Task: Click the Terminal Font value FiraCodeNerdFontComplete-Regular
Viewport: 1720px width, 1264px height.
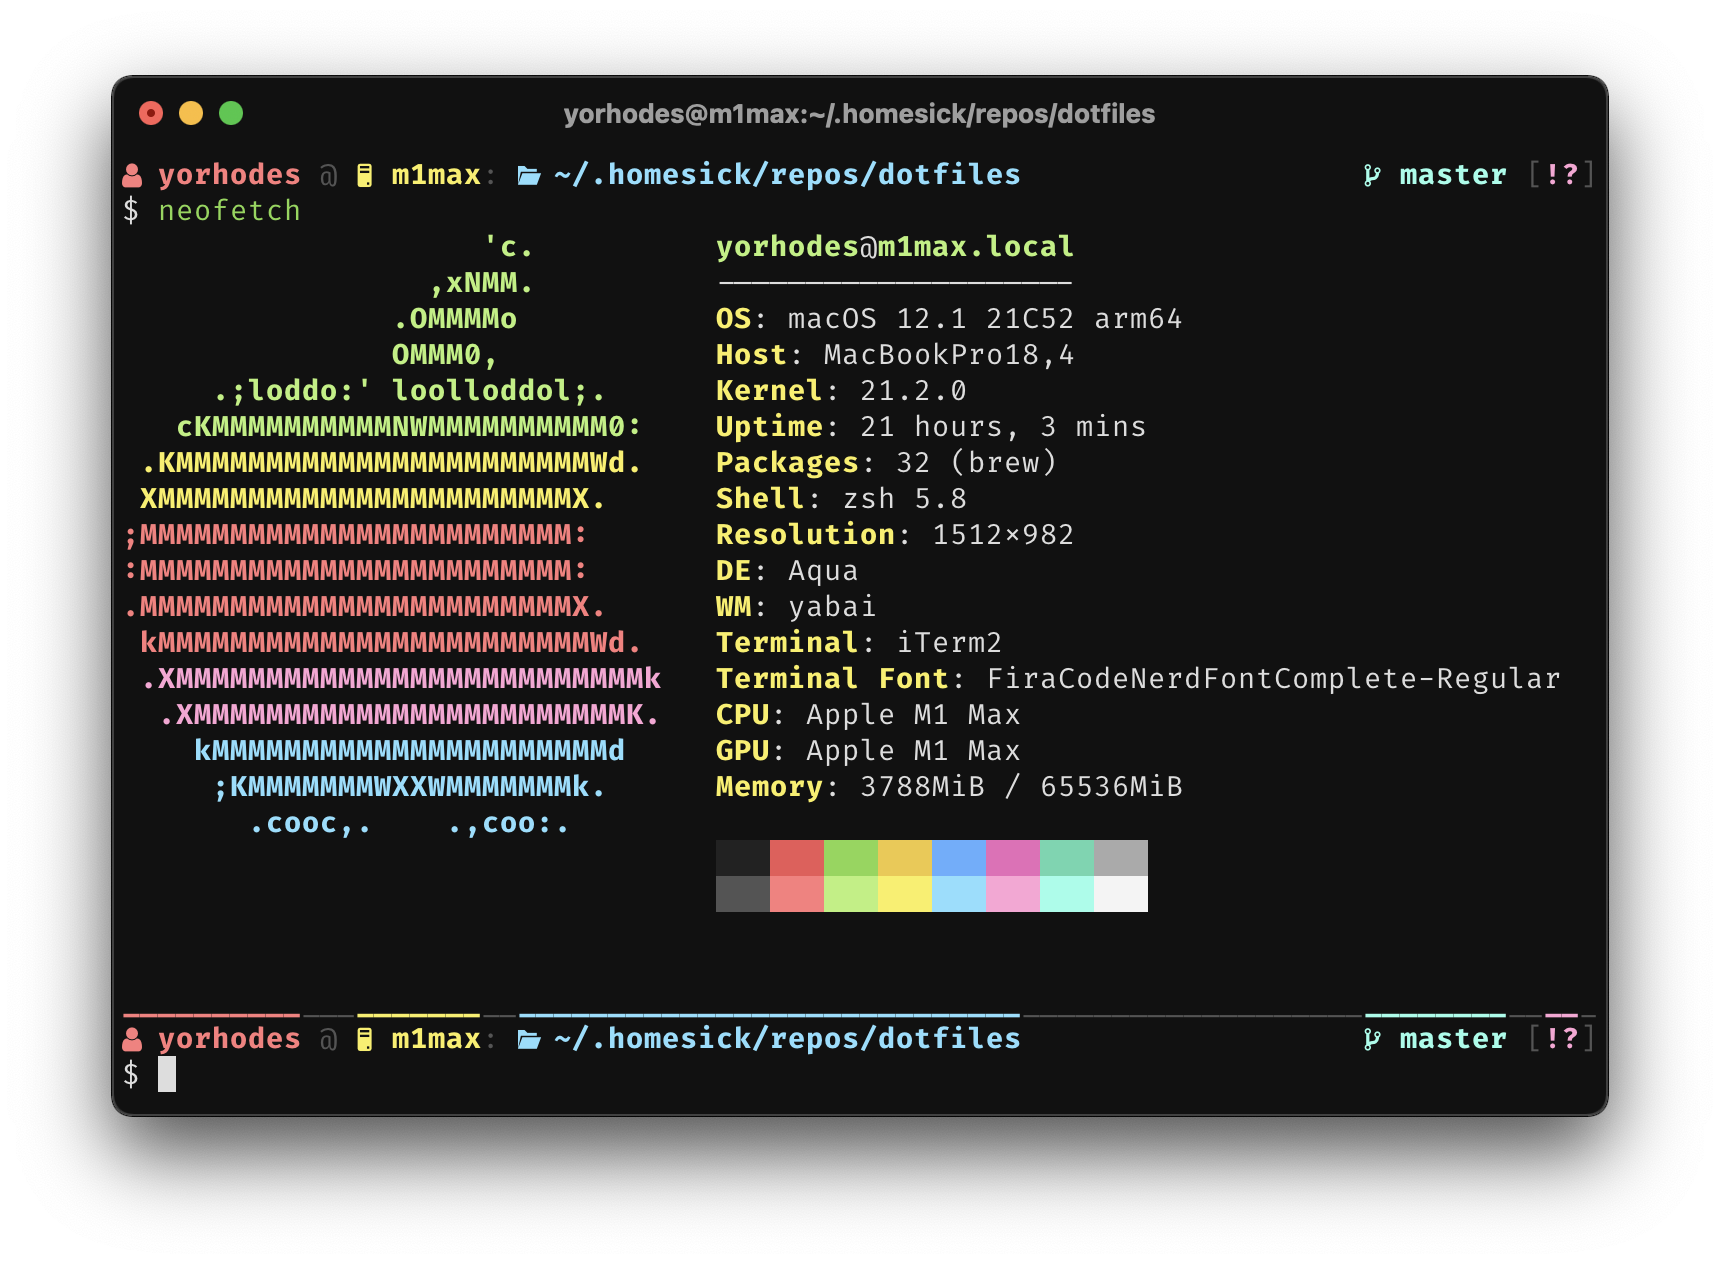Action: coord(1273,679)
